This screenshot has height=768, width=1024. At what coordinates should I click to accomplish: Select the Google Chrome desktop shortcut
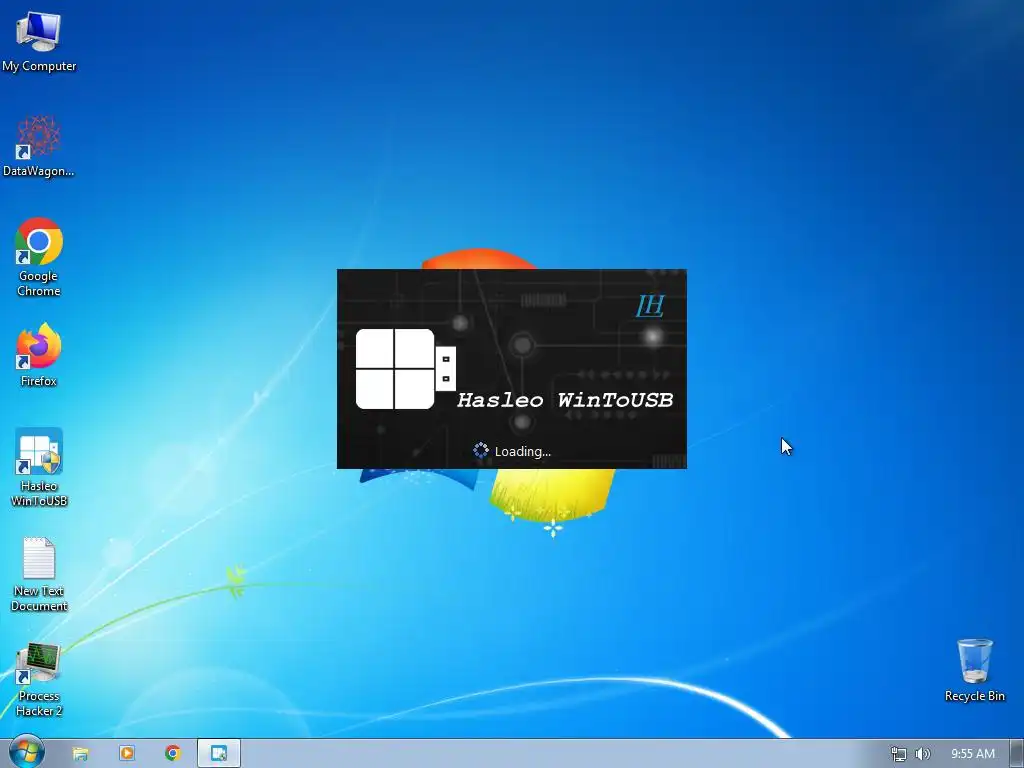pos(39,257)
